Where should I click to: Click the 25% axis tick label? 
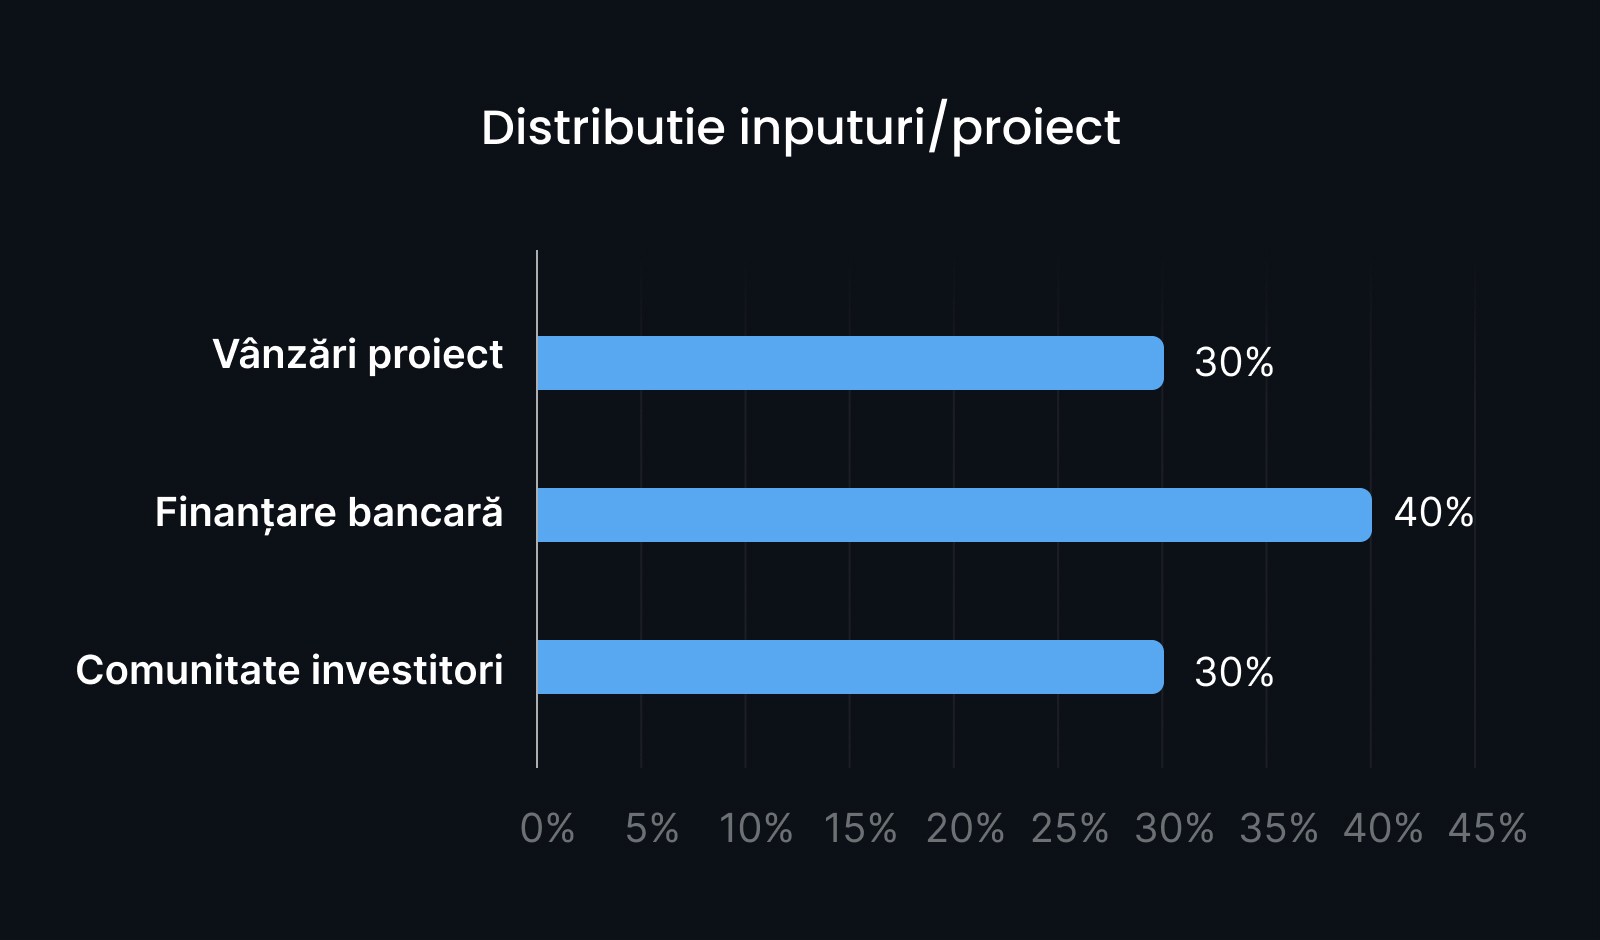click(x=1069, y=828)
